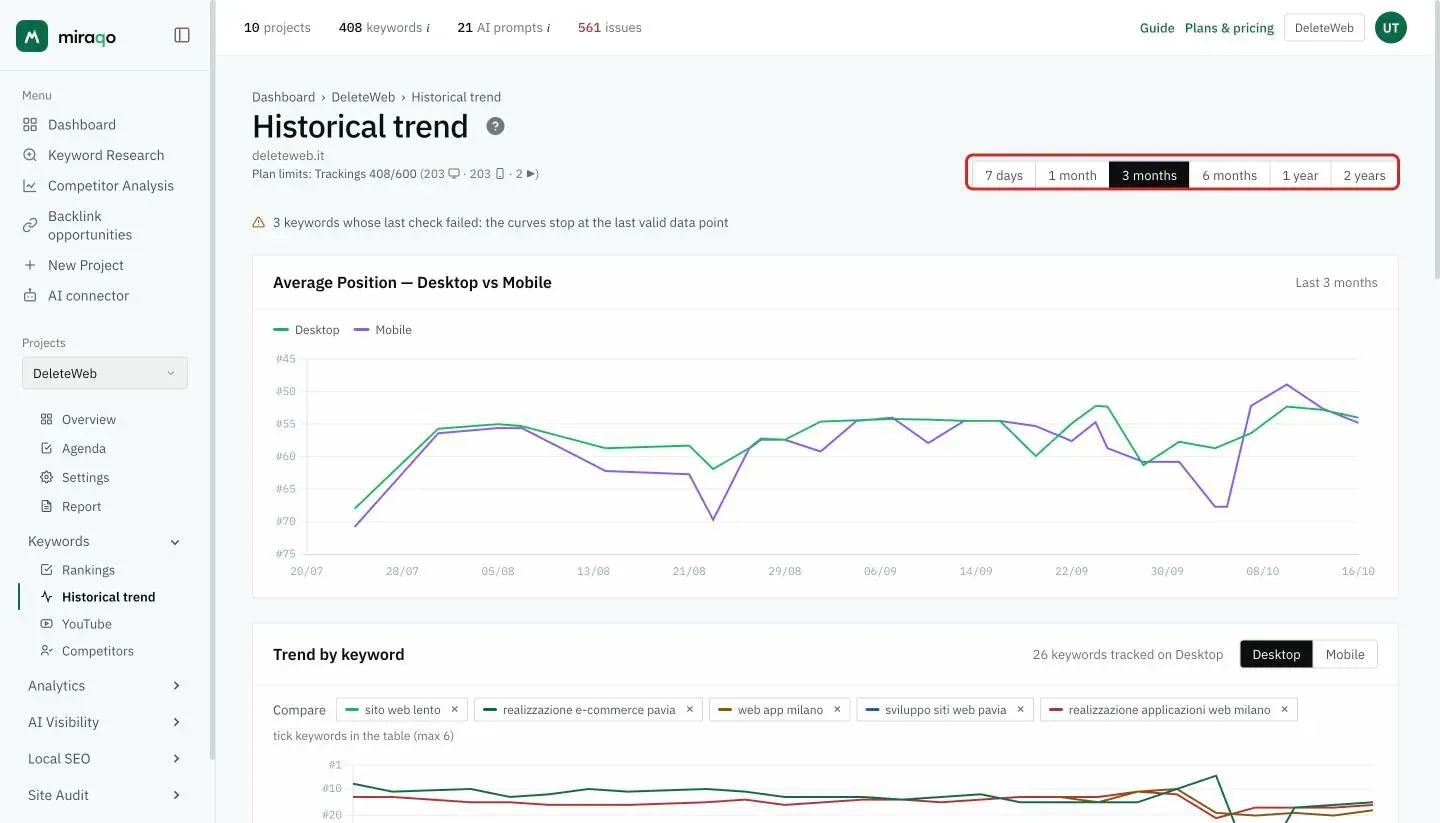Open the UT user avatar
Image resolution: width=1440 pixels, height=823 pixels.
1390,28
